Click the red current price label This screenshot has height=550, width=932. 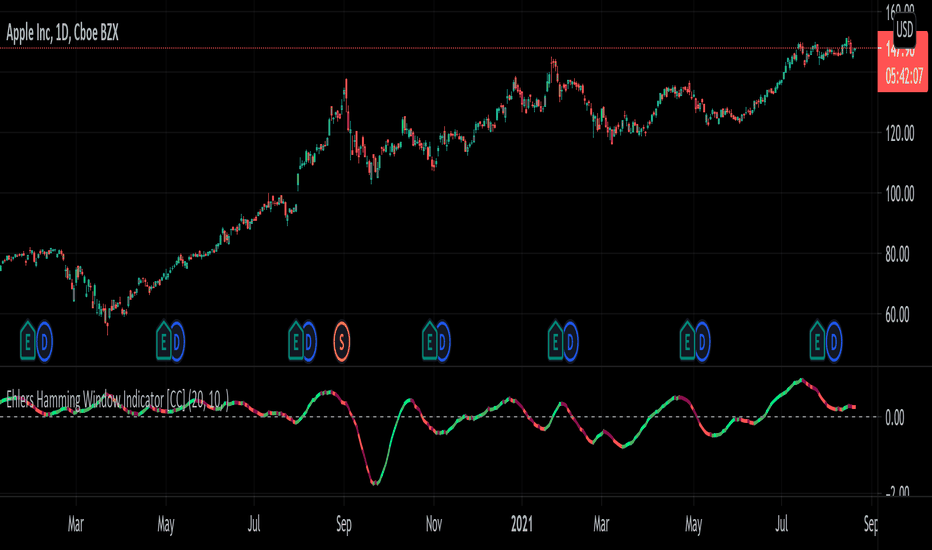902,62
